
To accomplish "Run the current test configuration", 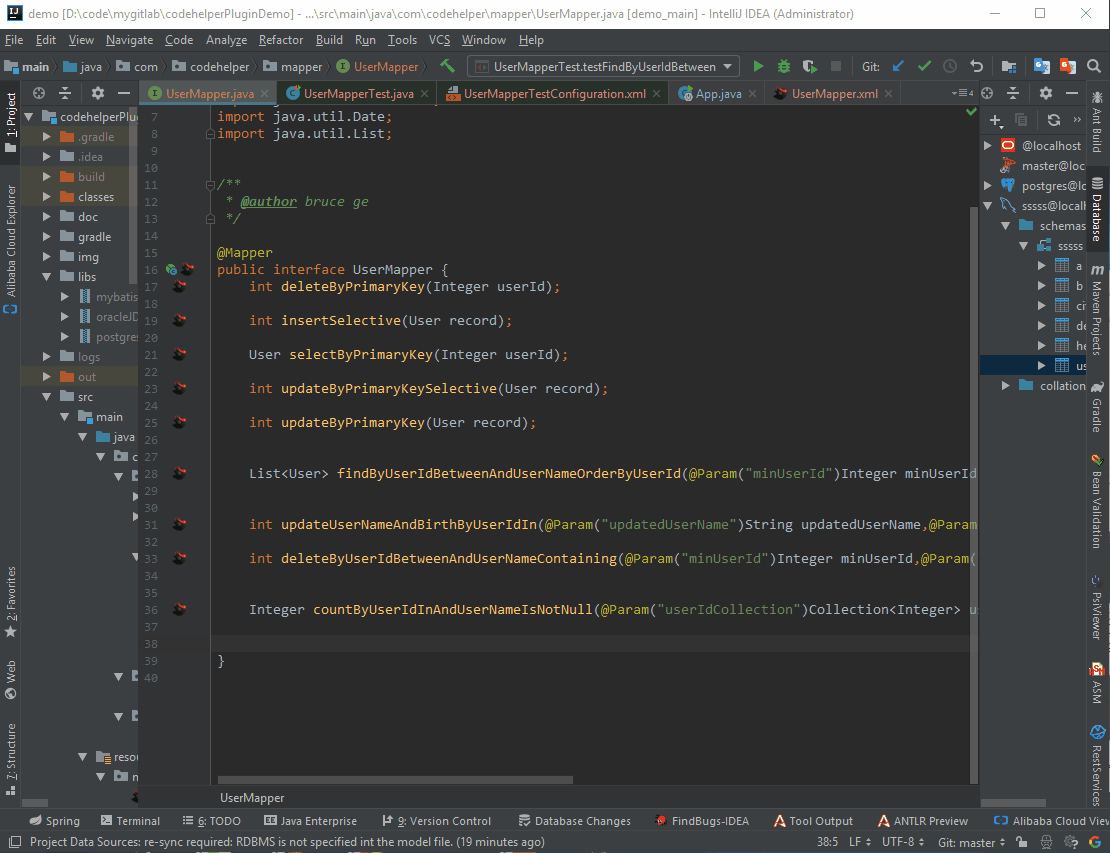I will [758, 67].
